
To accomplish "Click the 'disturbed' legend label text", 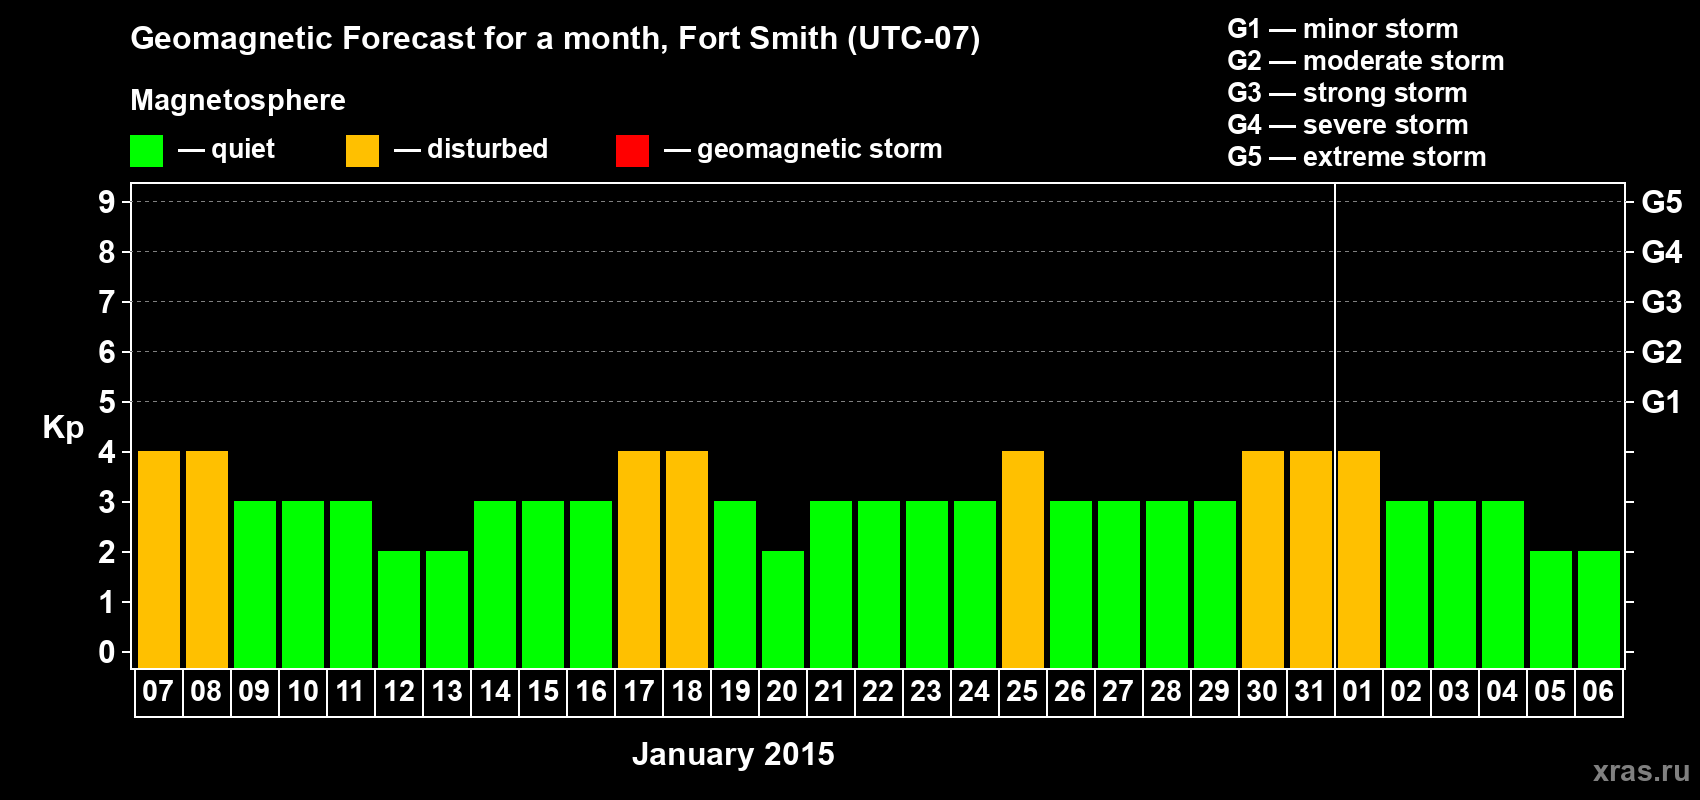I will [488, 149].
